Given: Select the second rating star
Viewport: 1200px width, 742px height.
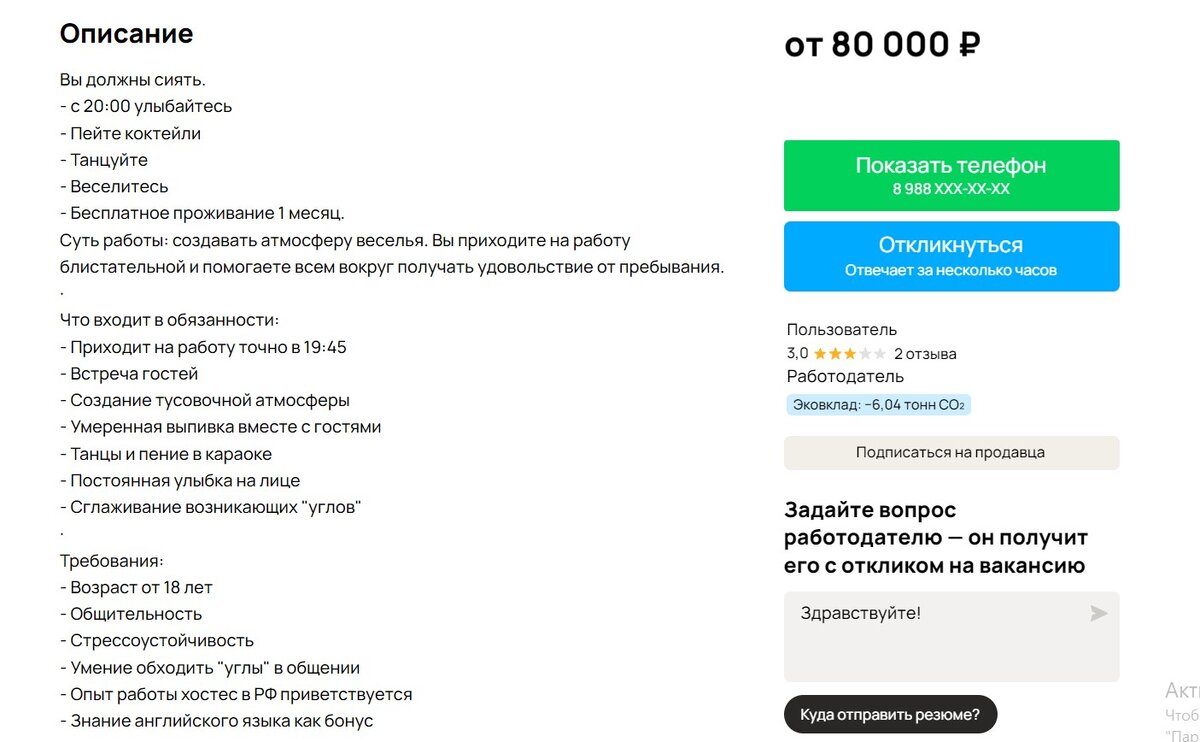Looking at the screenshot, I should point(836,353).
